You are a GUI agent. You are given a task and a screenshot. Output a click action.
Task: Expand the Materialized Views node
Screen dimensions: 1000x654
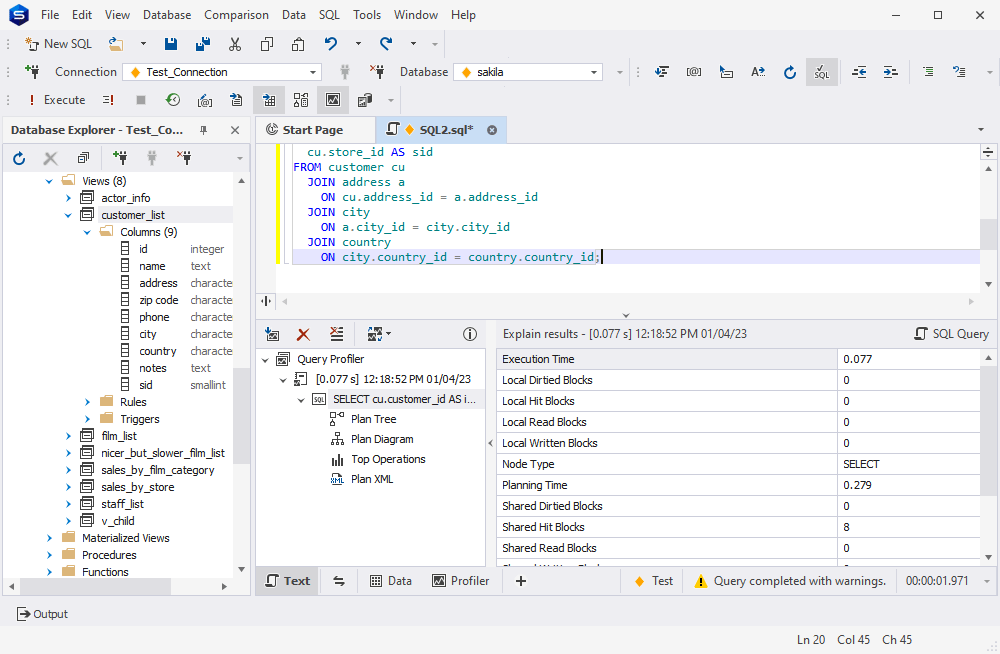(x=49, y=537)
